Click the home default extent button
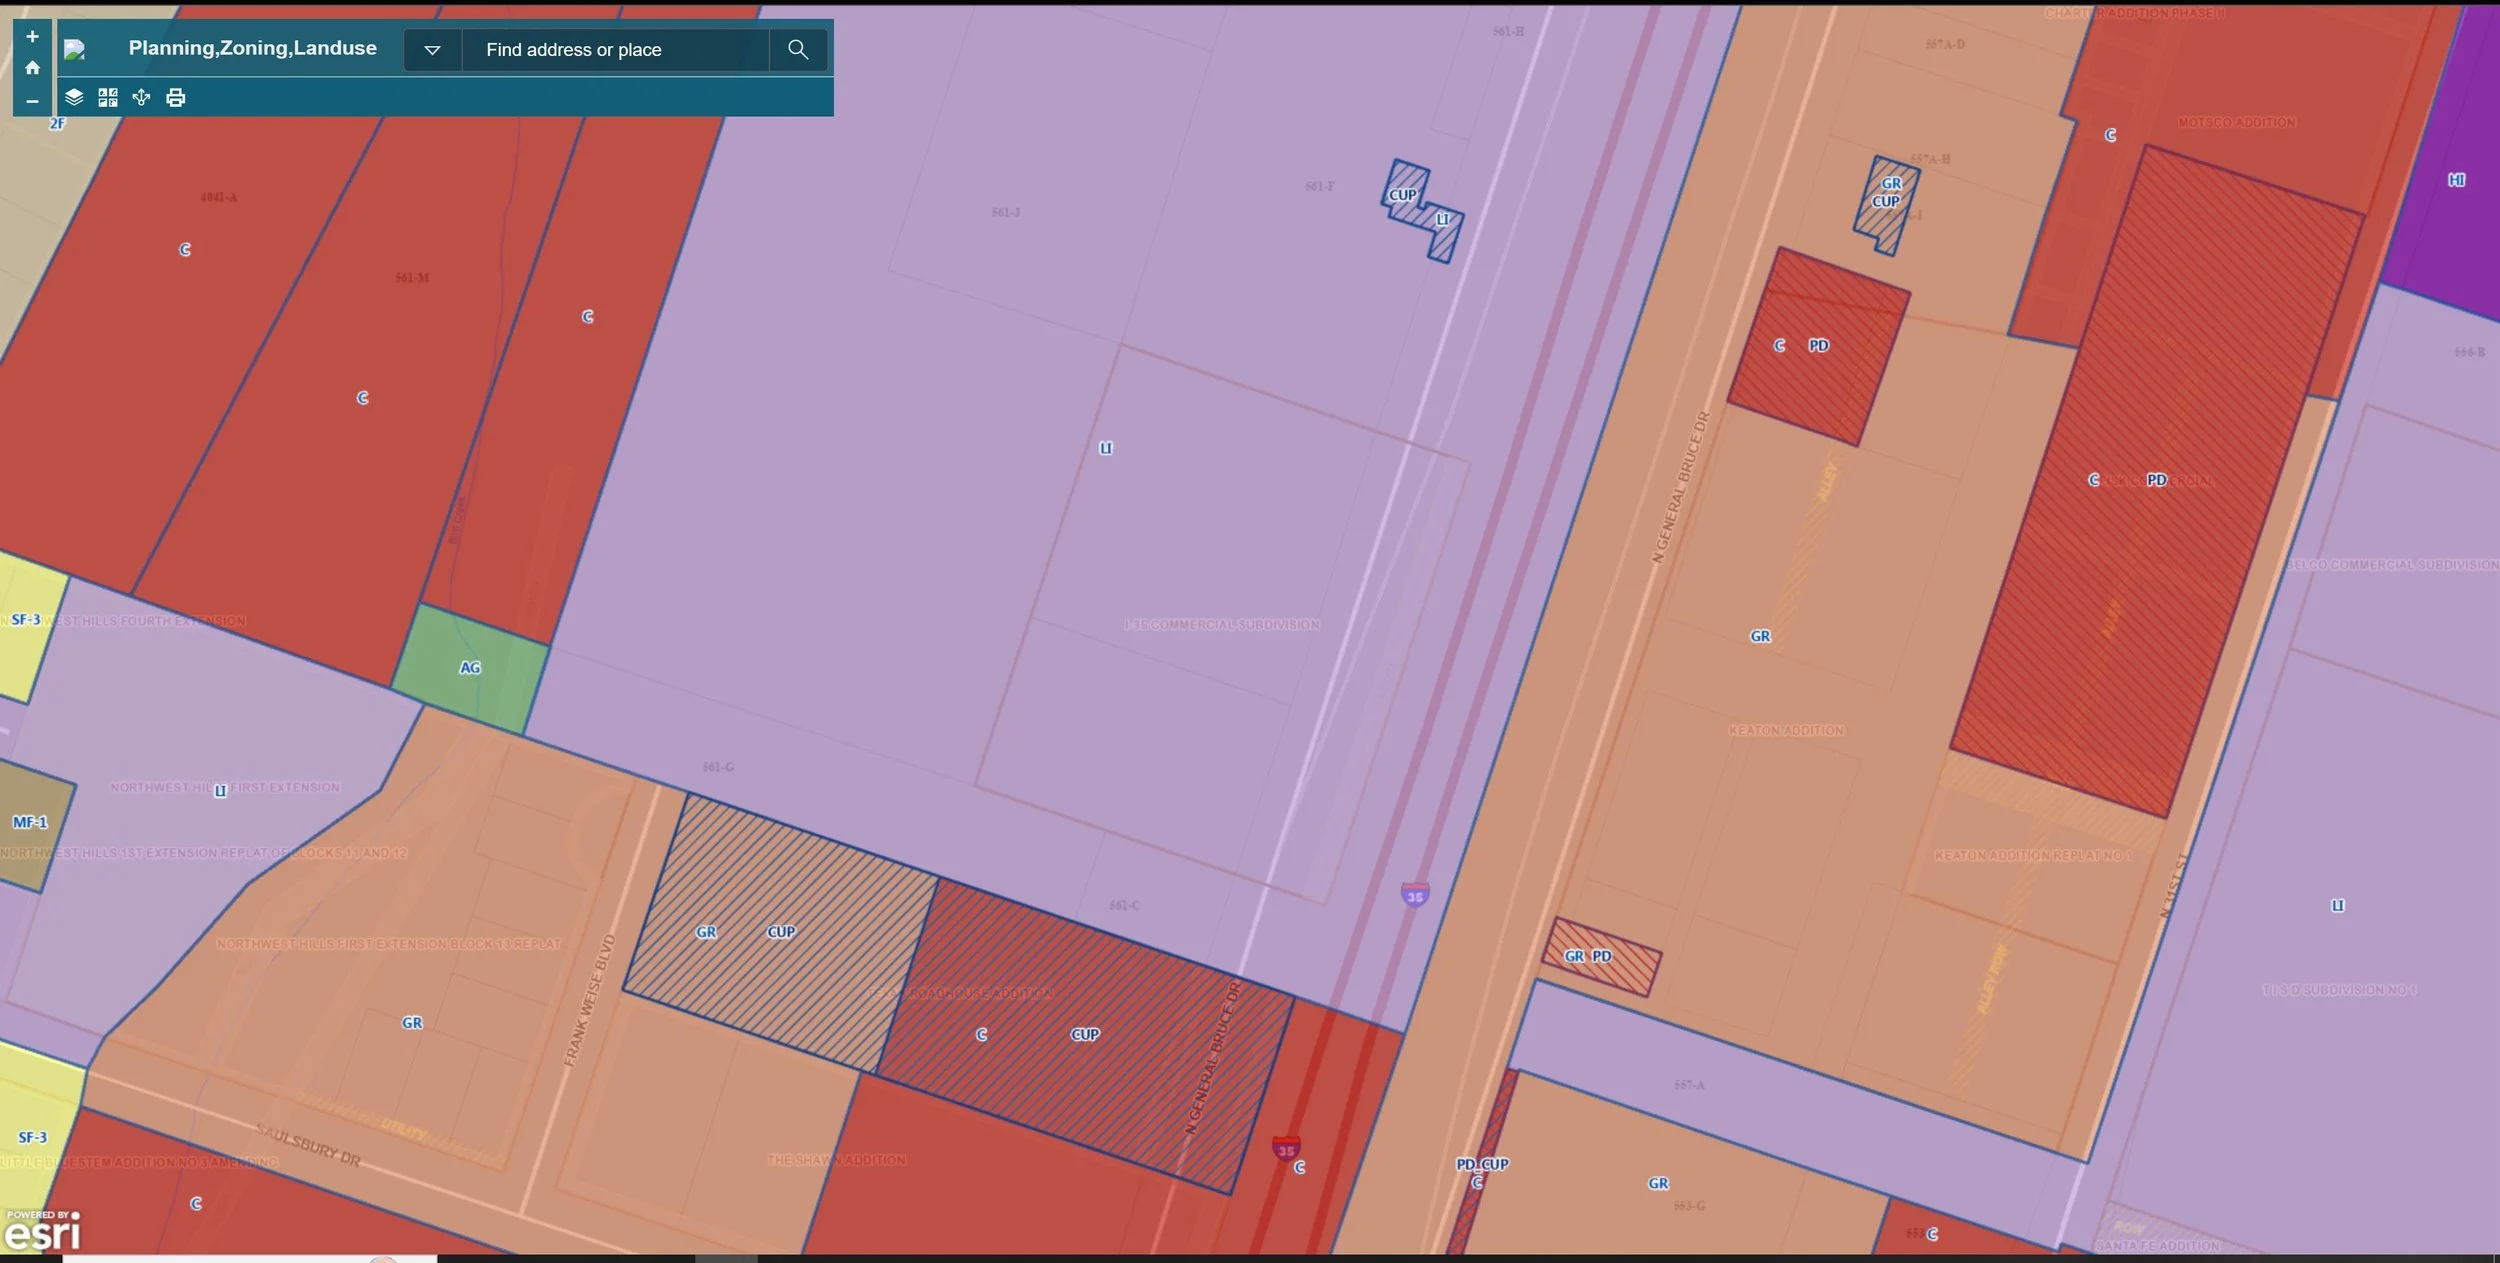Image resolution: width=2500 pixels, height=1263 pixels. (32, 68)
